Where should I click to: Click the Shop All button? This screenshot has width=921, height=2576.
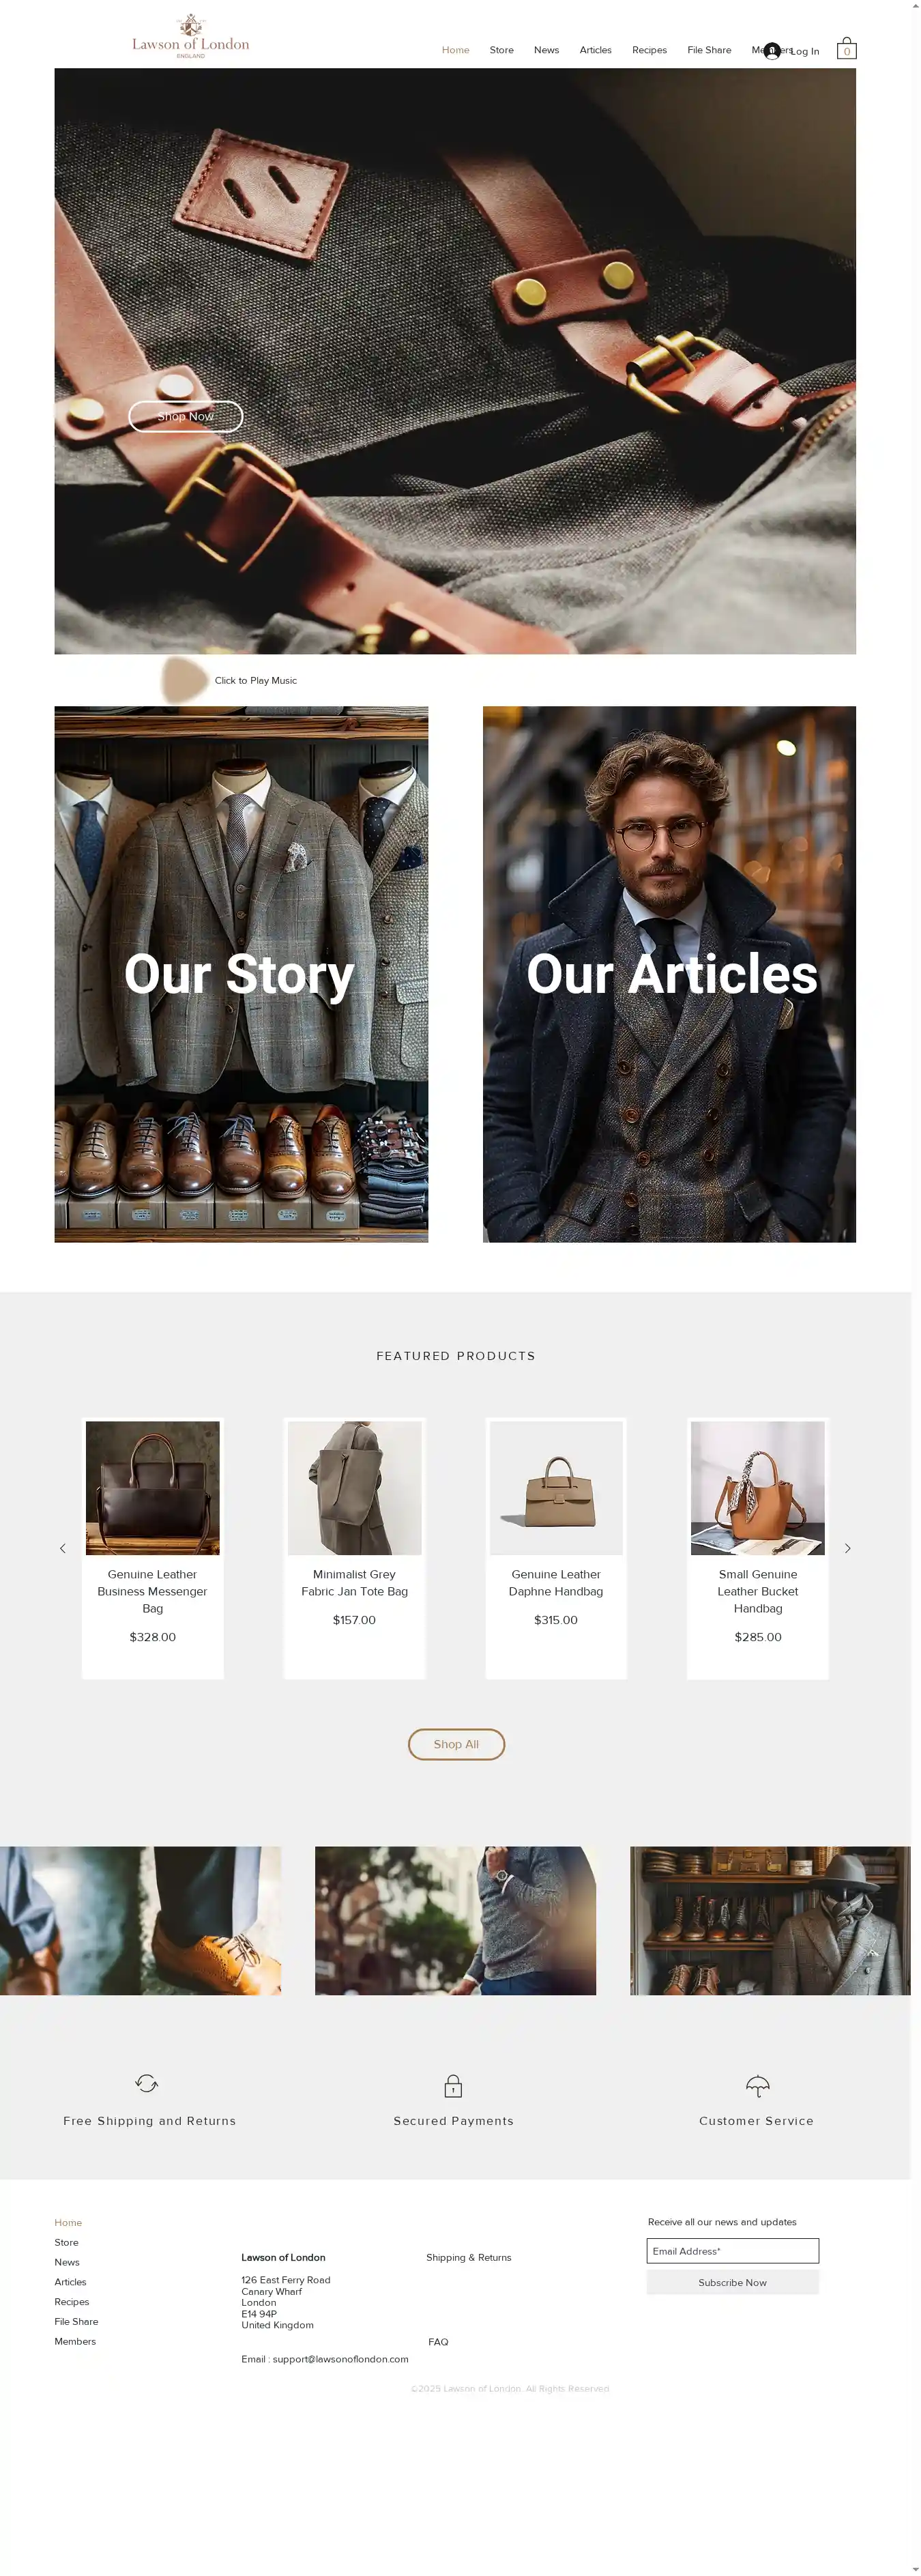456,1744
